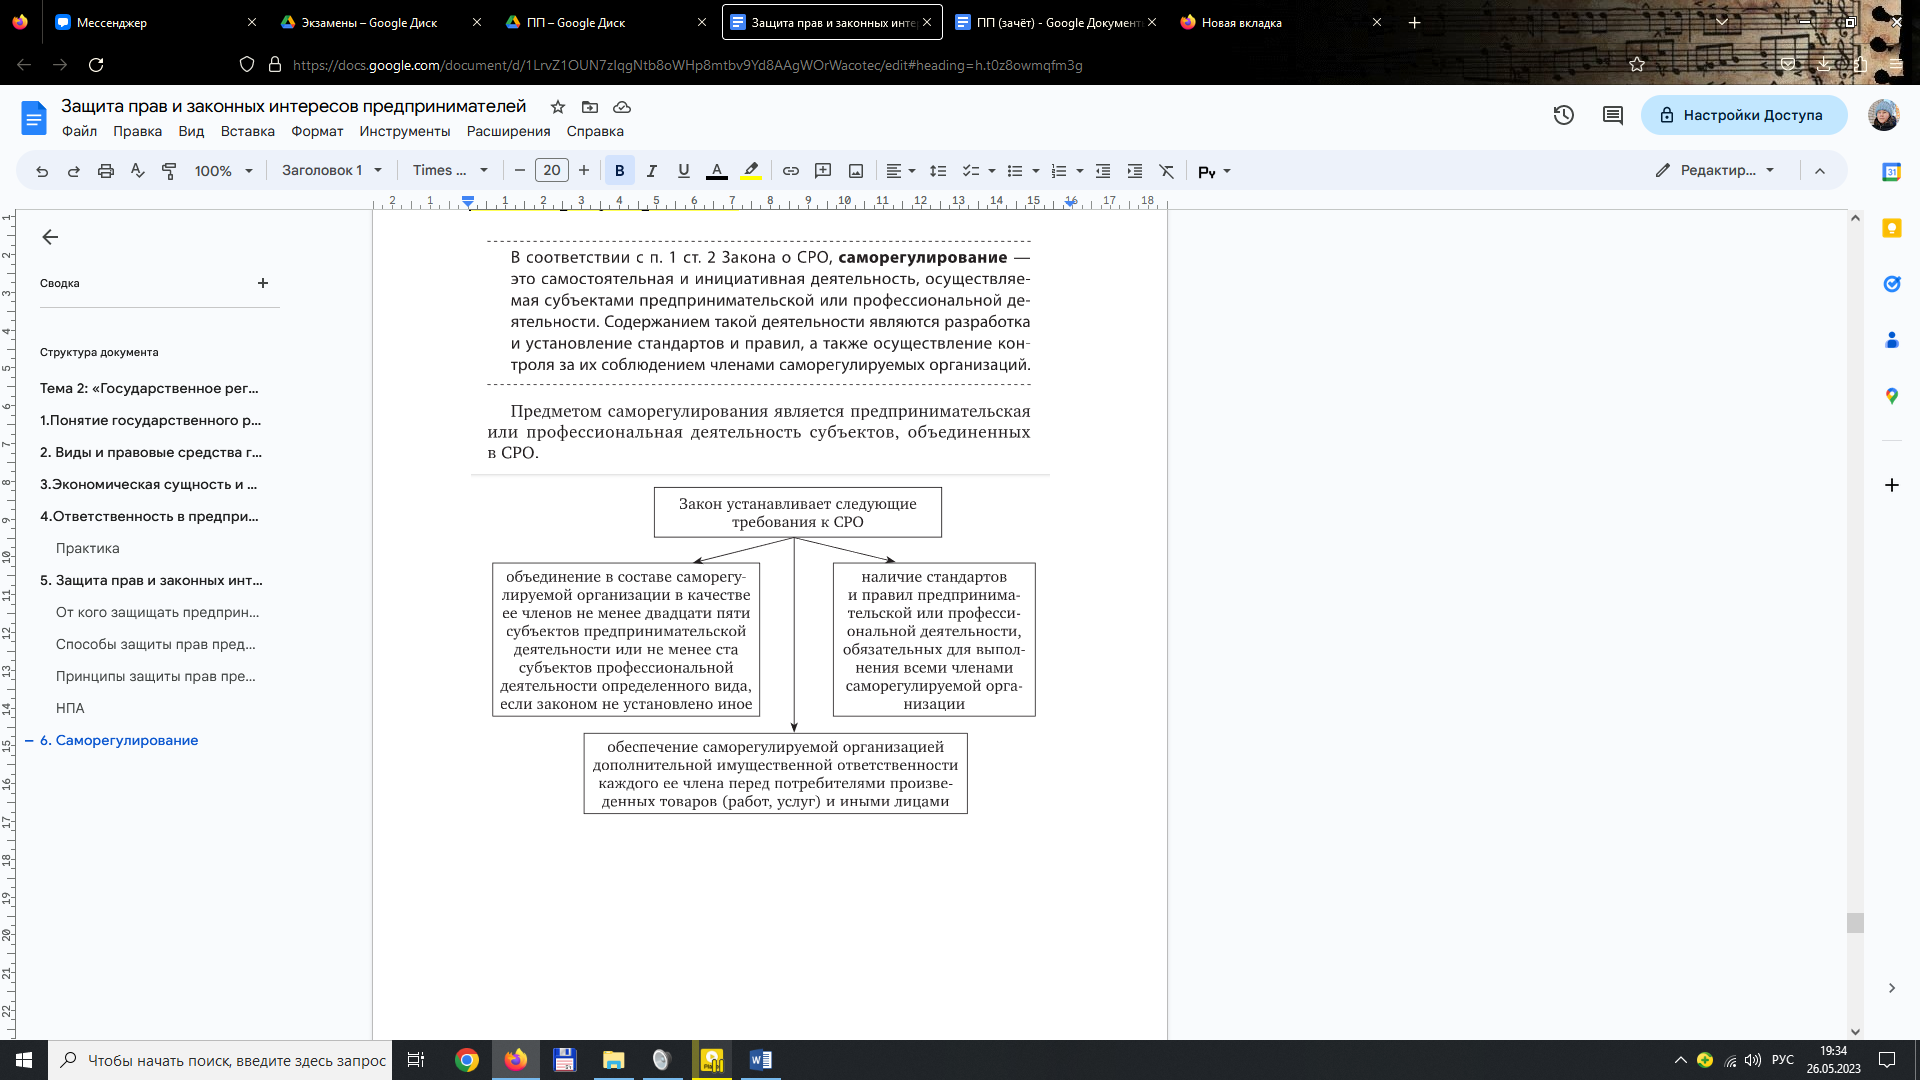
Task: Open highlight color picker
Action: tap(751, 171)
